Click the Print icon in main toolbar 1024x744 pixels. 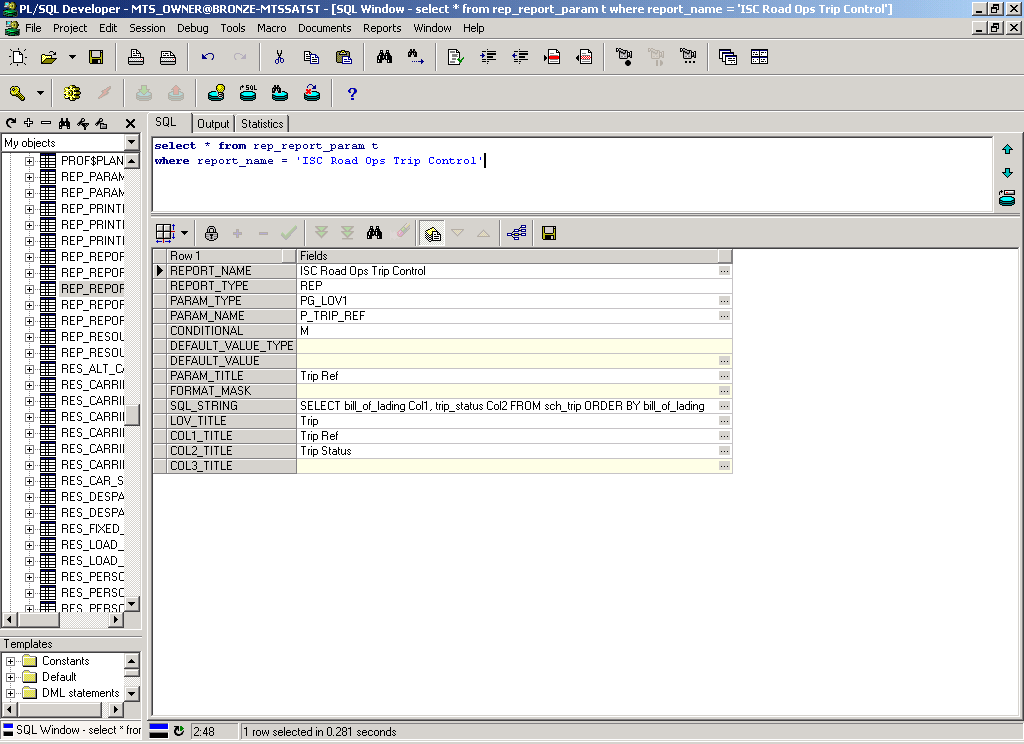pyautogui.click(x=136, y=57)
